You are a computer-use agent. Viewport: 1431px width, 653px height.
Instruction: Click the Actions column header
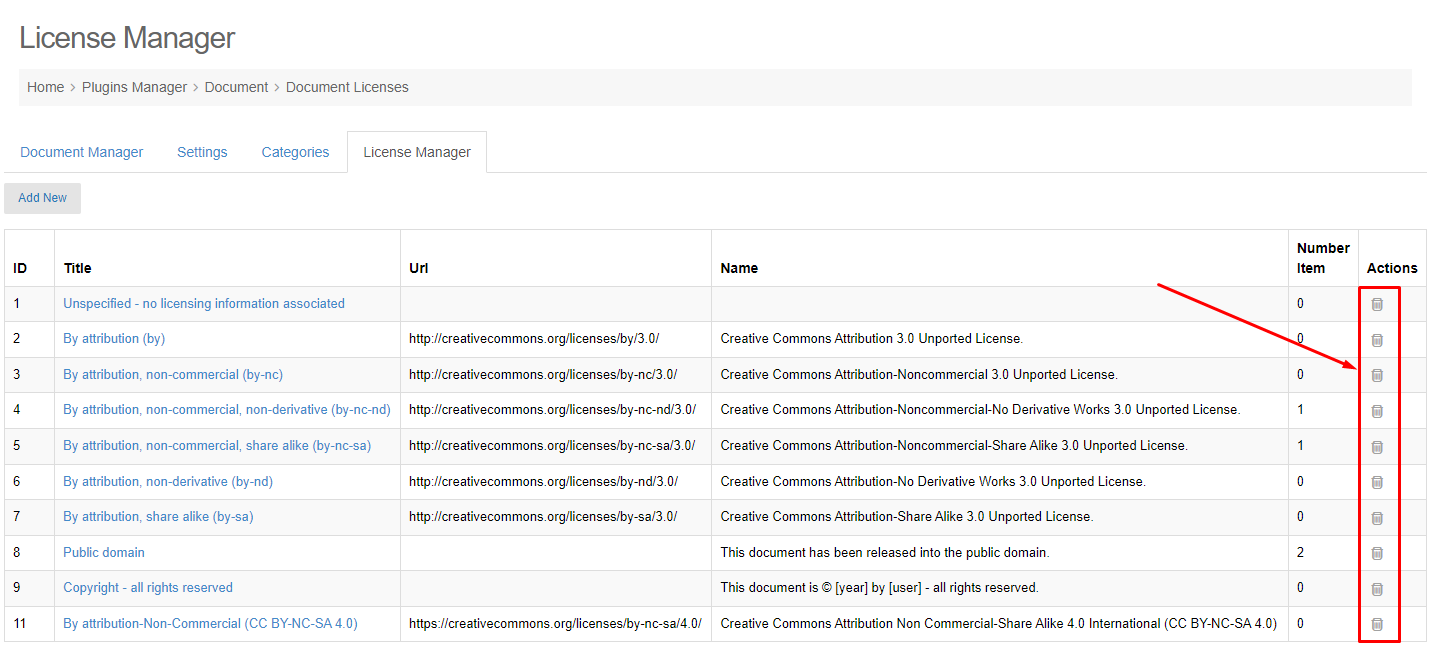pyautogui.click(x=1392, y=268)
